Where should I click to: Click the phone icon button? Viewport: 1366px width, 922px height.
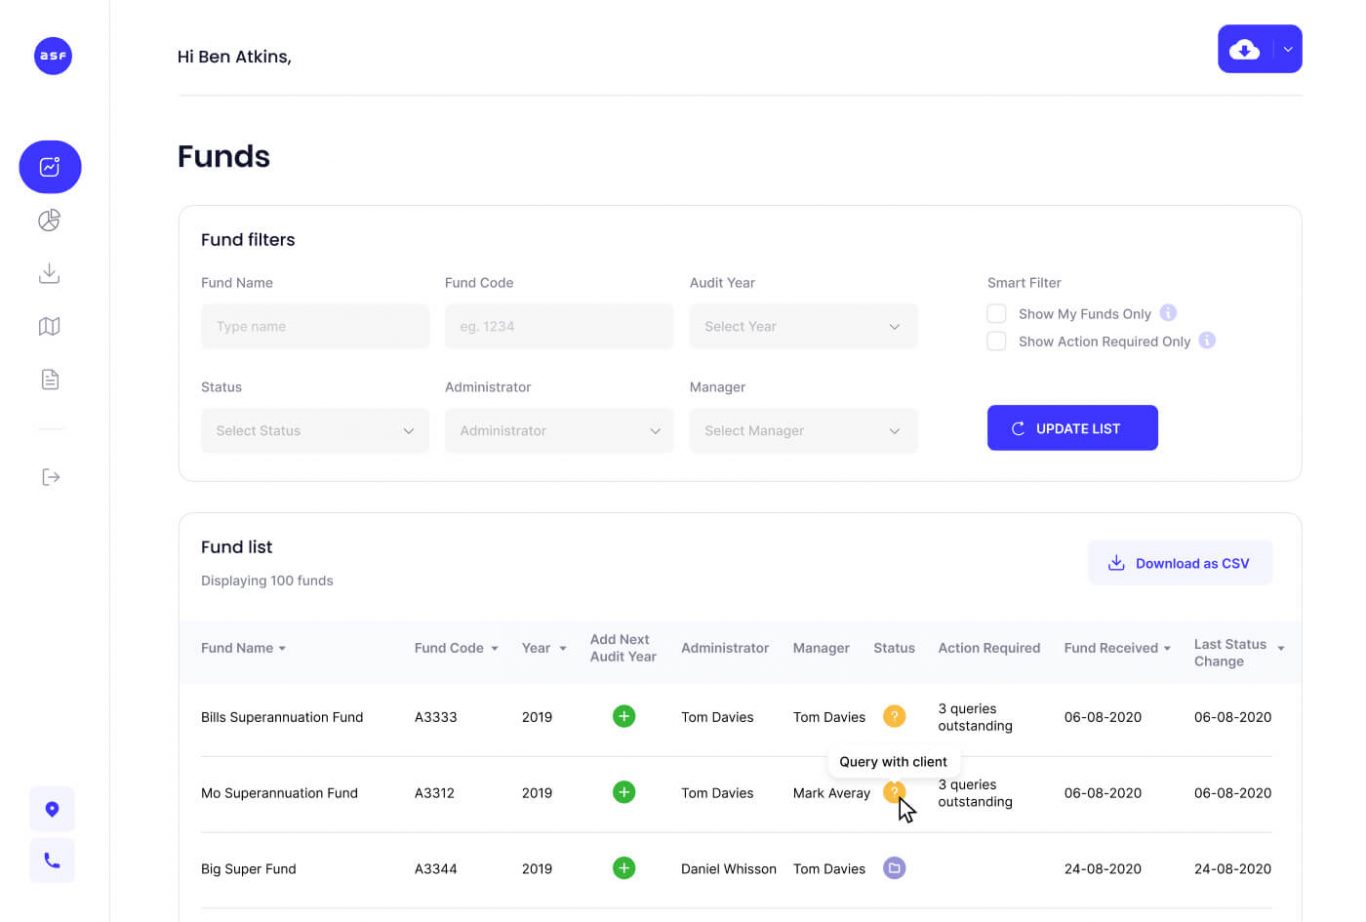click(52, 860)
